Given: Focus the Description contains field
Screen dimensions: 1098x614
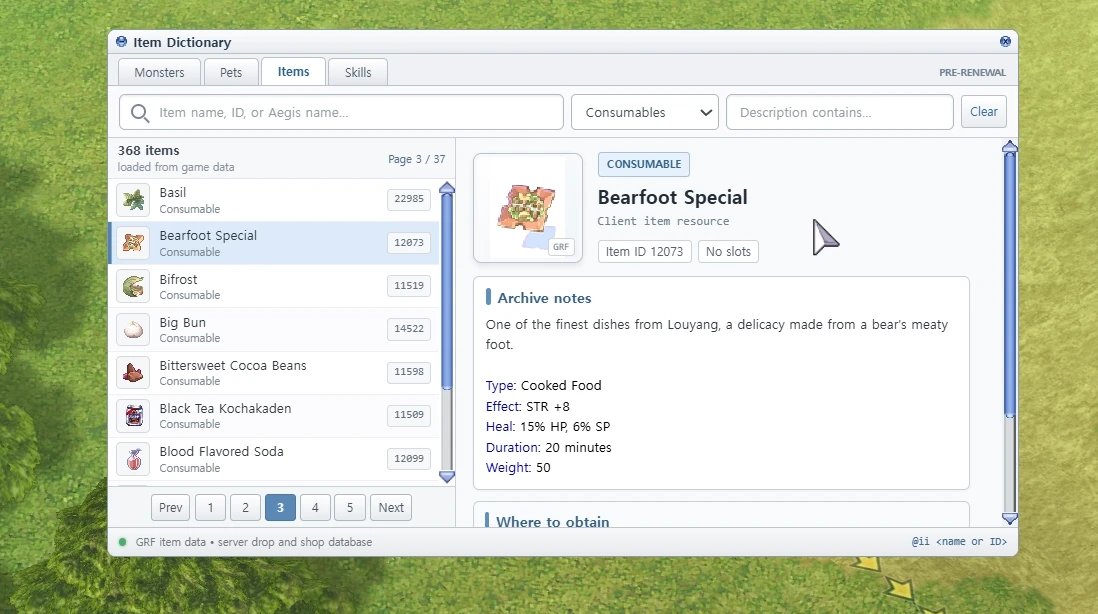Looking at the screenshot, I should tap(840, 112).
